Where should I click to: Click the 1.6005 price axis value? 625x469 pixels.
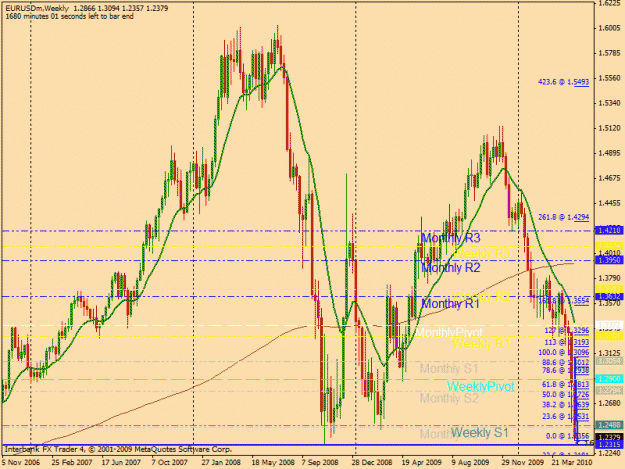pyautogui.click(x=609, y=28)
